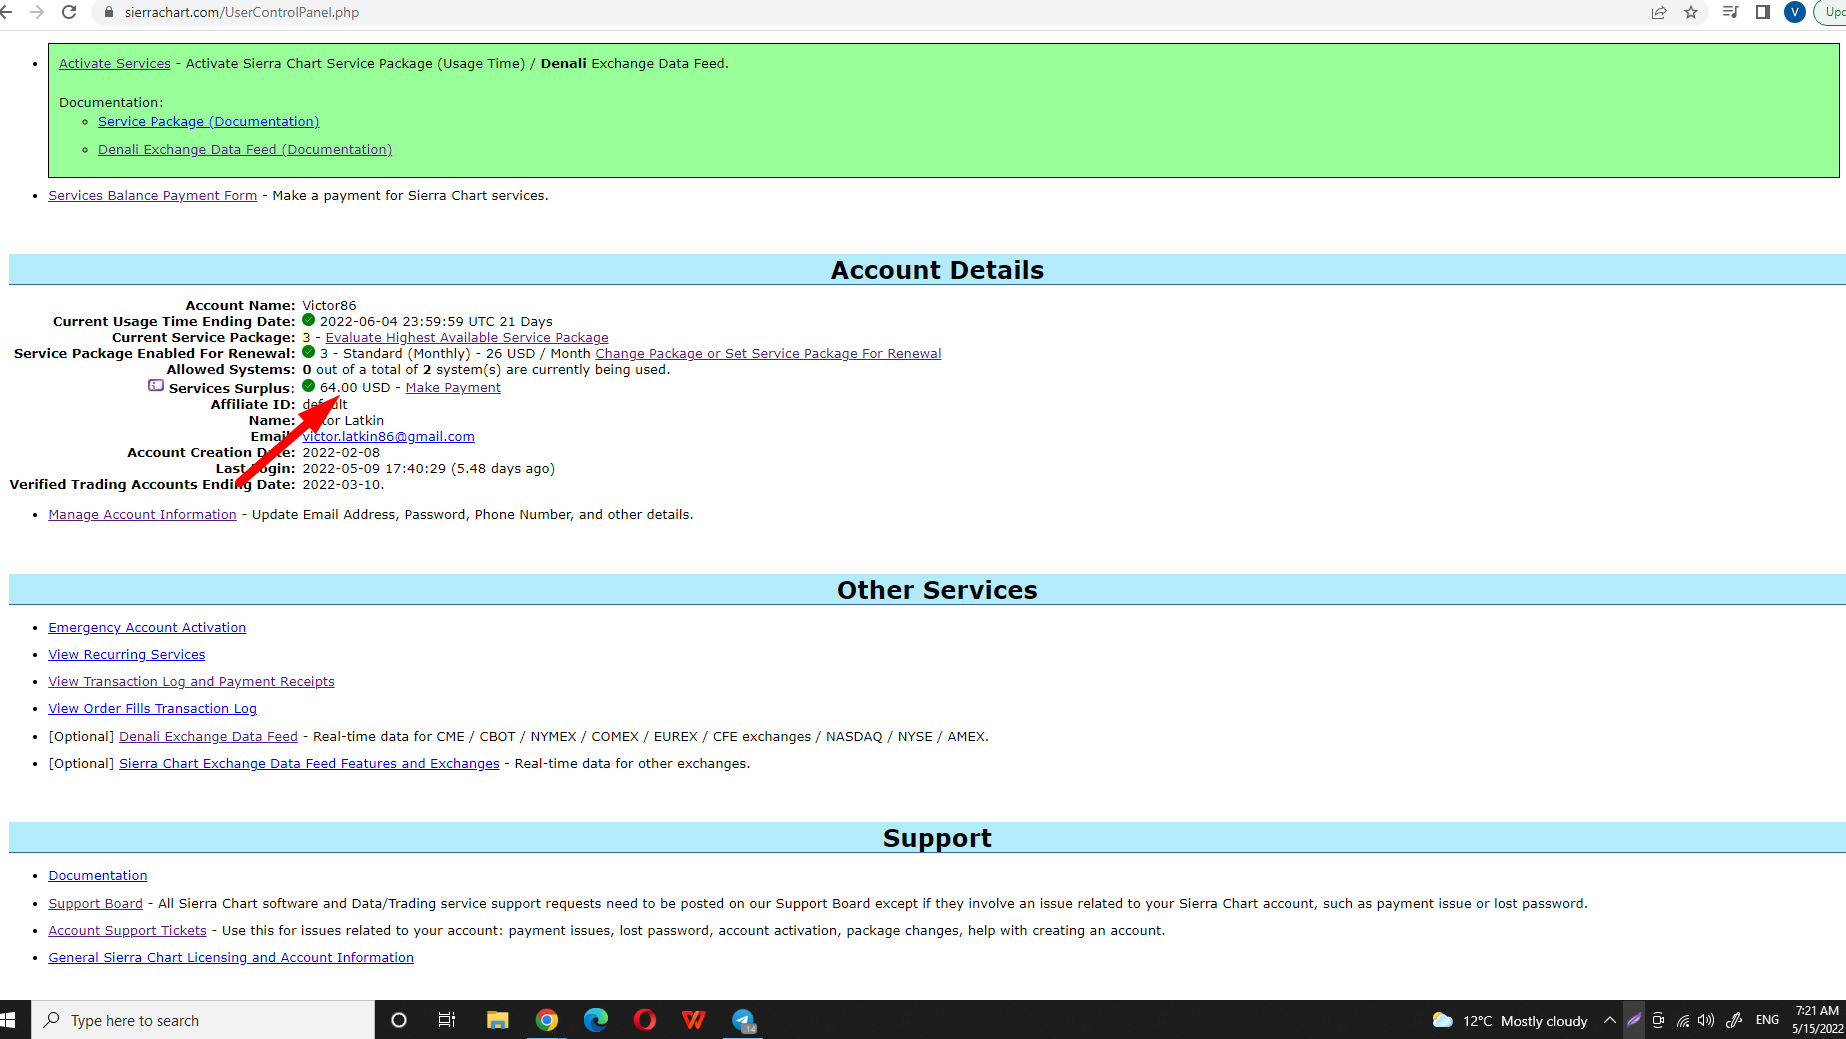This screenshot has height=1039, width=1846.
Task: Click the browser forward arrow
Action: click(37, 12)
